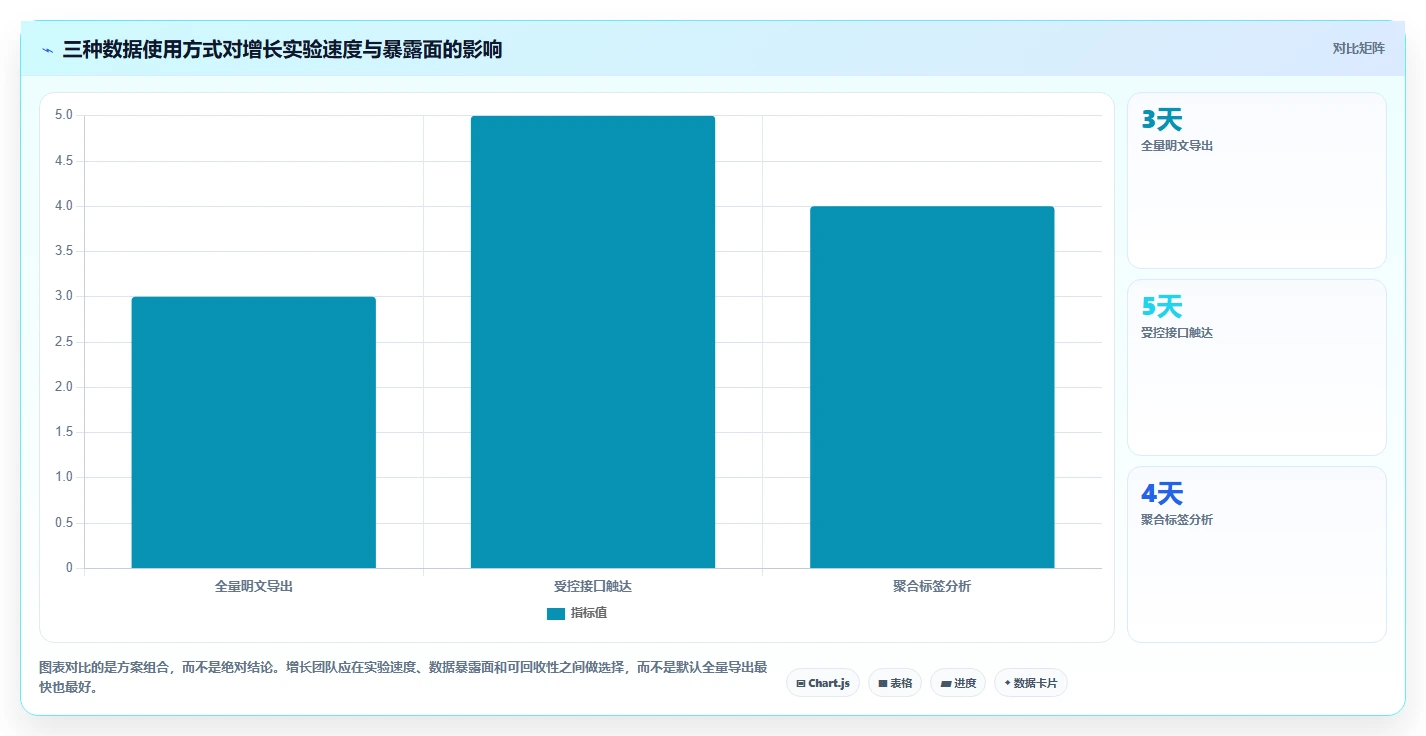Click the y-axis value 2.5

click(x=64, y=342)
